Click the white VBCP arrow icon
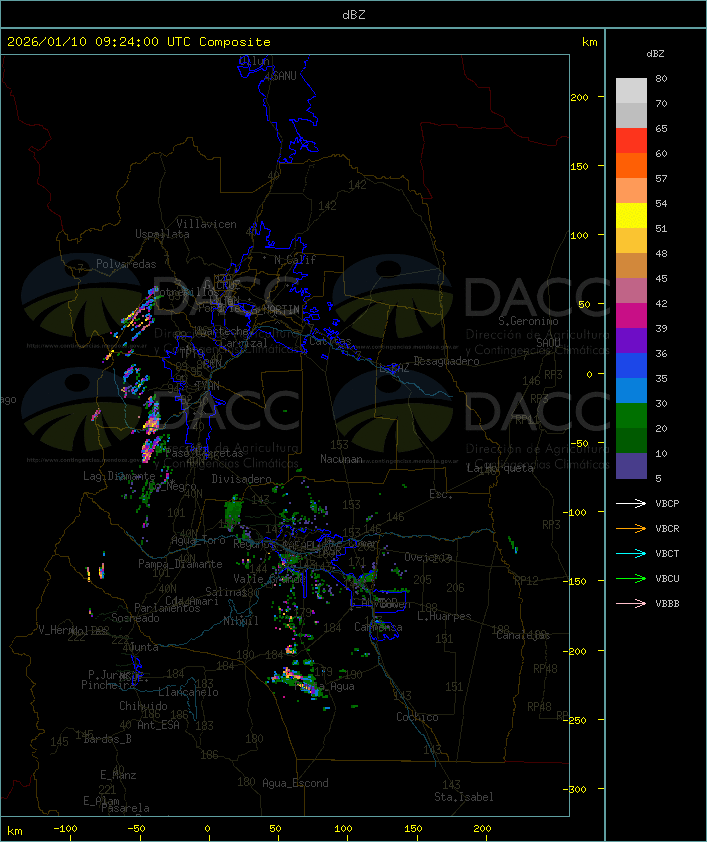This screenshot has height=842, width=707. click(631, 504)
